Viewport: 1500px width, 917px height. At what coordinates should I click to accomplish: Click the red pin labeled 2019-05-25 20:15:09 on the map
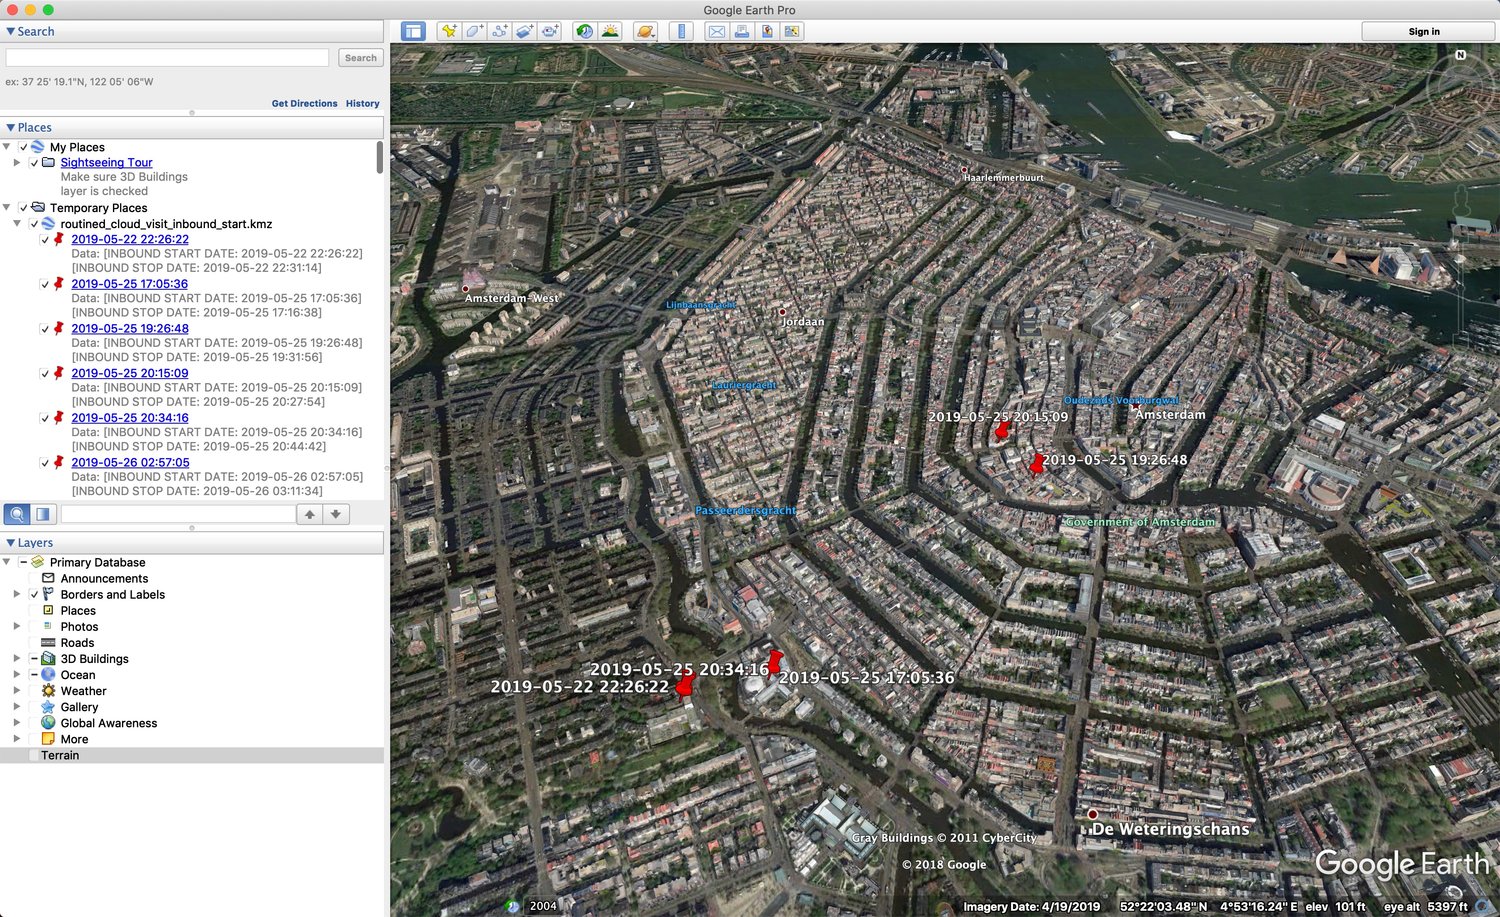pyautogui.click(x=1001, y=431)
